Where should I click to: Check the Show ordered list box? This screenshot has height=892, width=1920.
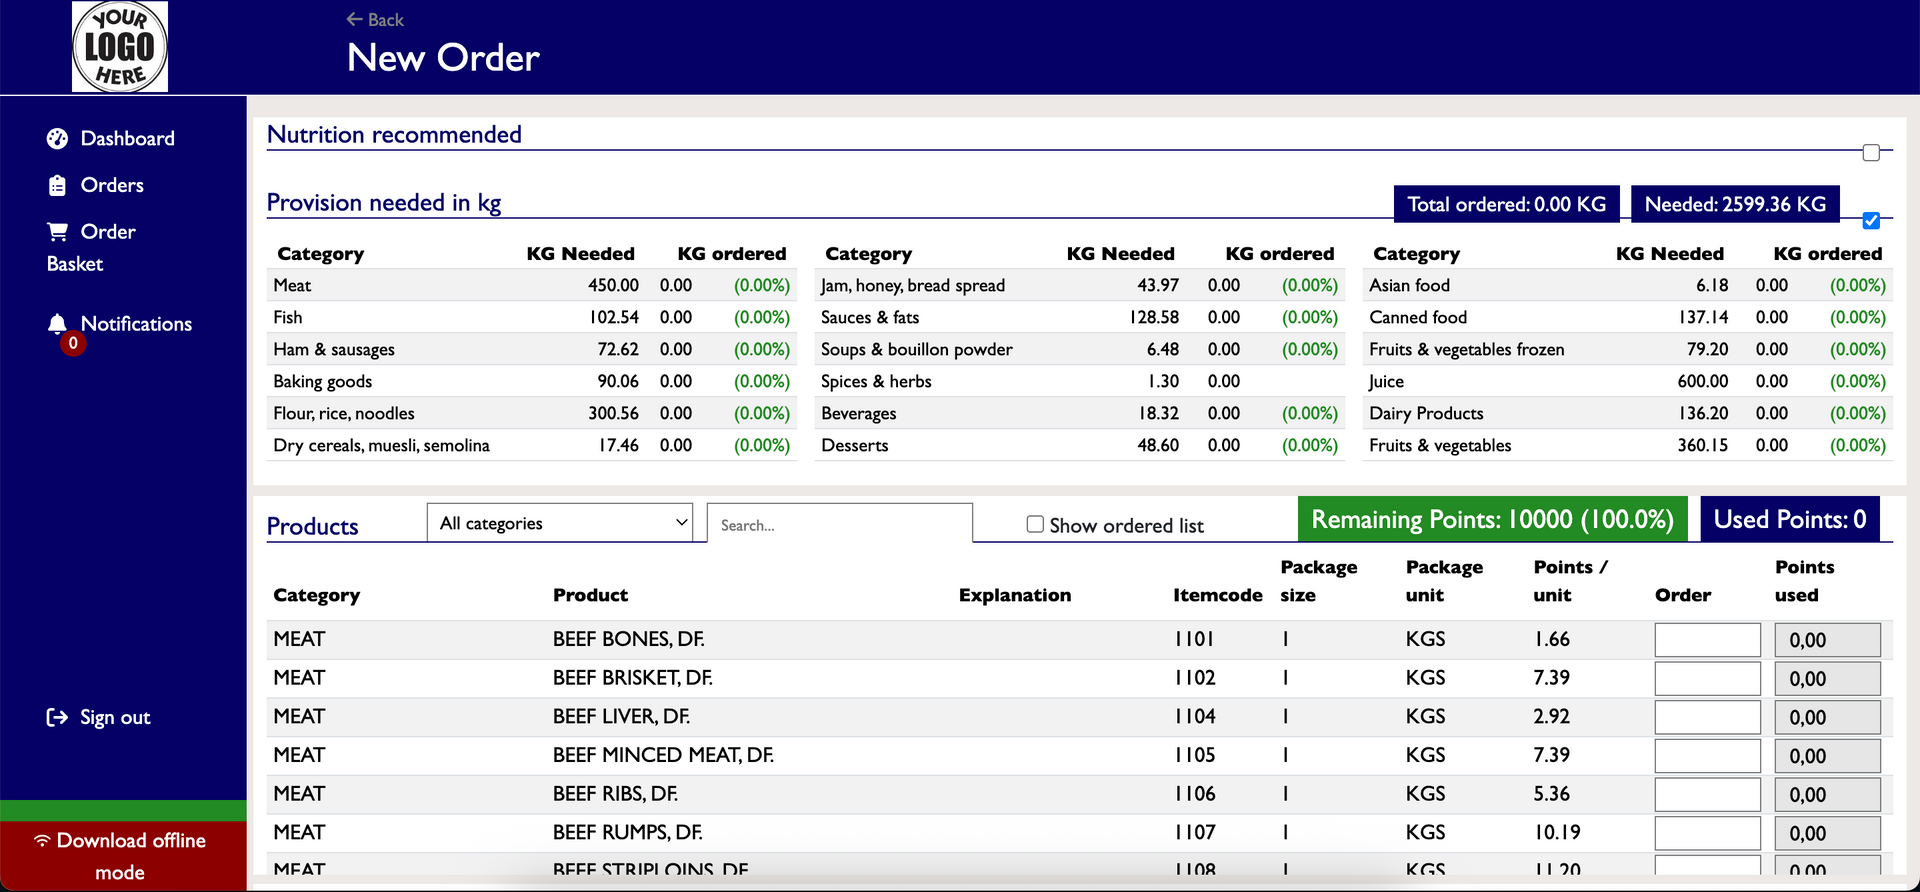(x=1035, y=524)
